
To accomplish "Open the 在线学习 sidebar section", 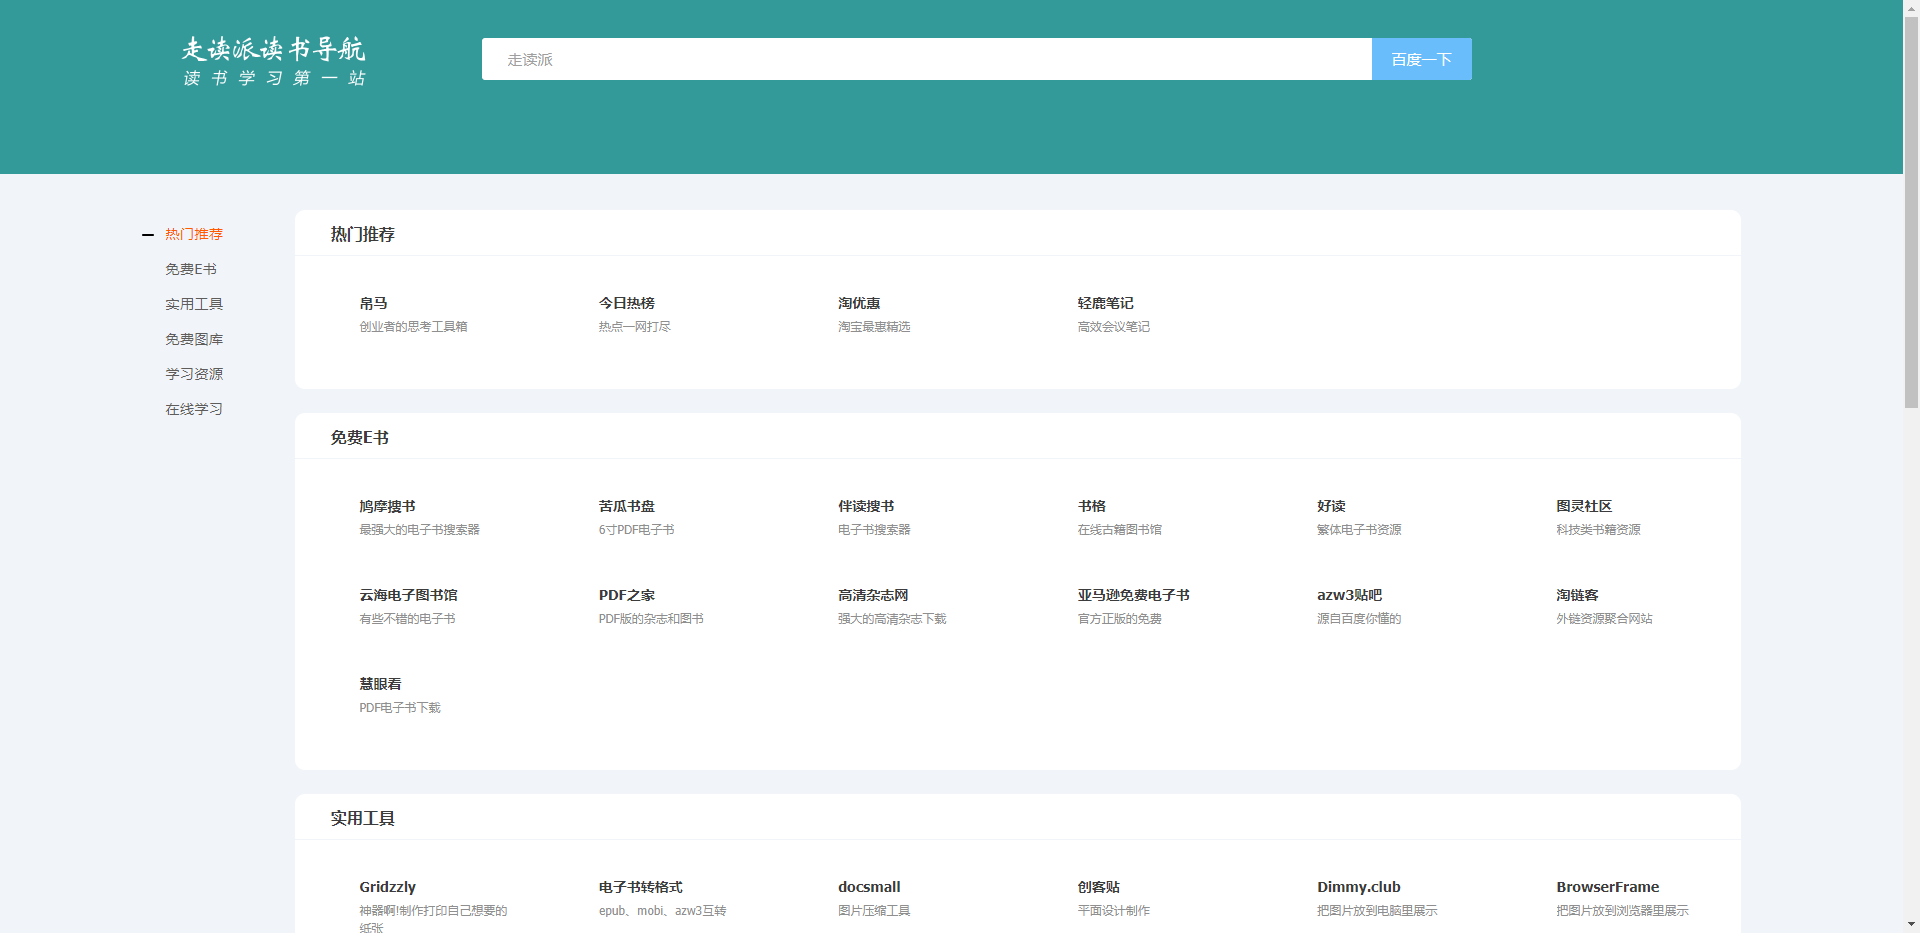I will pyautogui.click(x=194, y=409).
